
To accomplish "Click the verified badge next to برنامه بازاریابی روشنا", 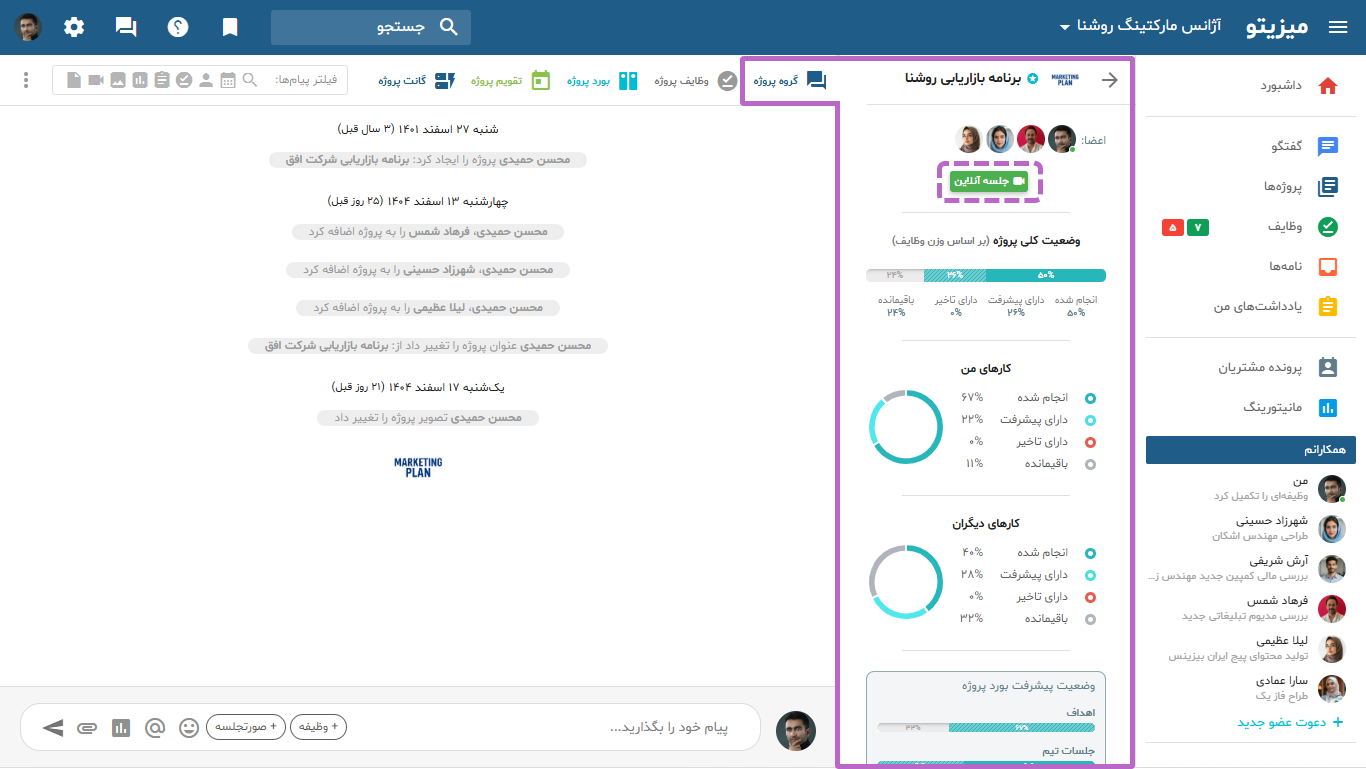I will (1033, 79).
